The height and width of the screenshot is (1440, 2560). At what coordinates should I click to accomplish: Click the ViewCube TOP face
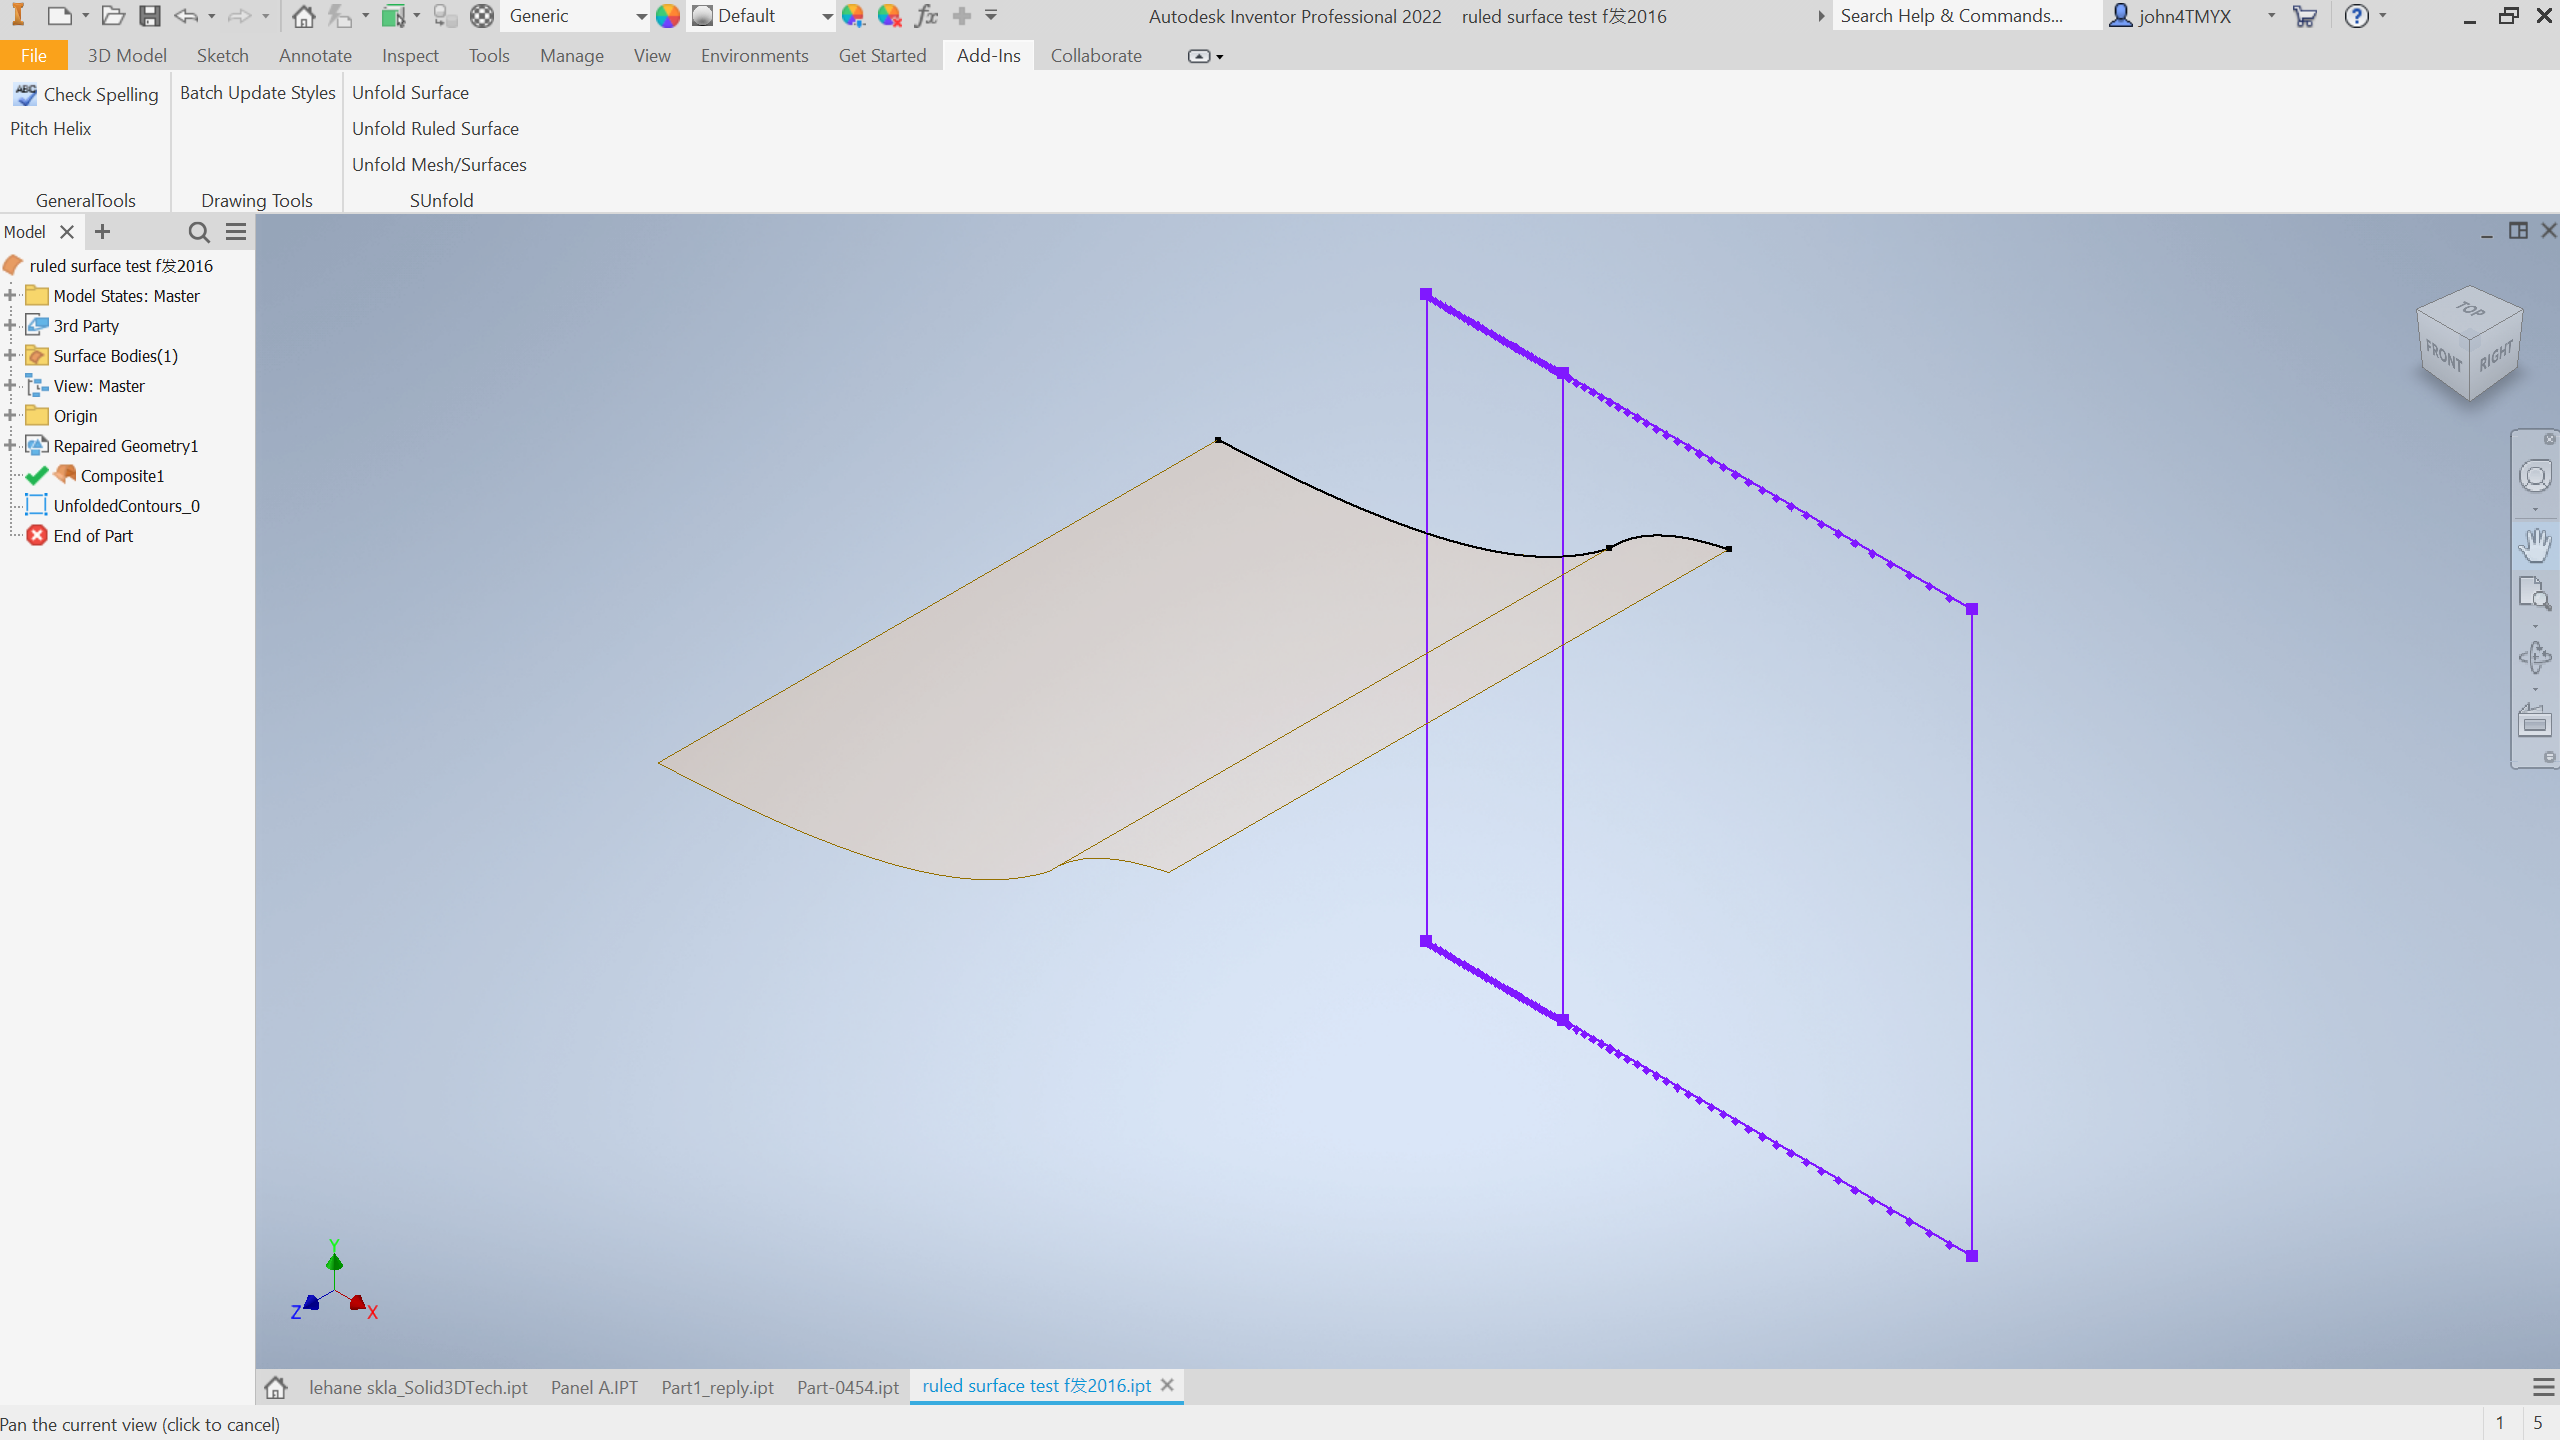coord(2470,311)
